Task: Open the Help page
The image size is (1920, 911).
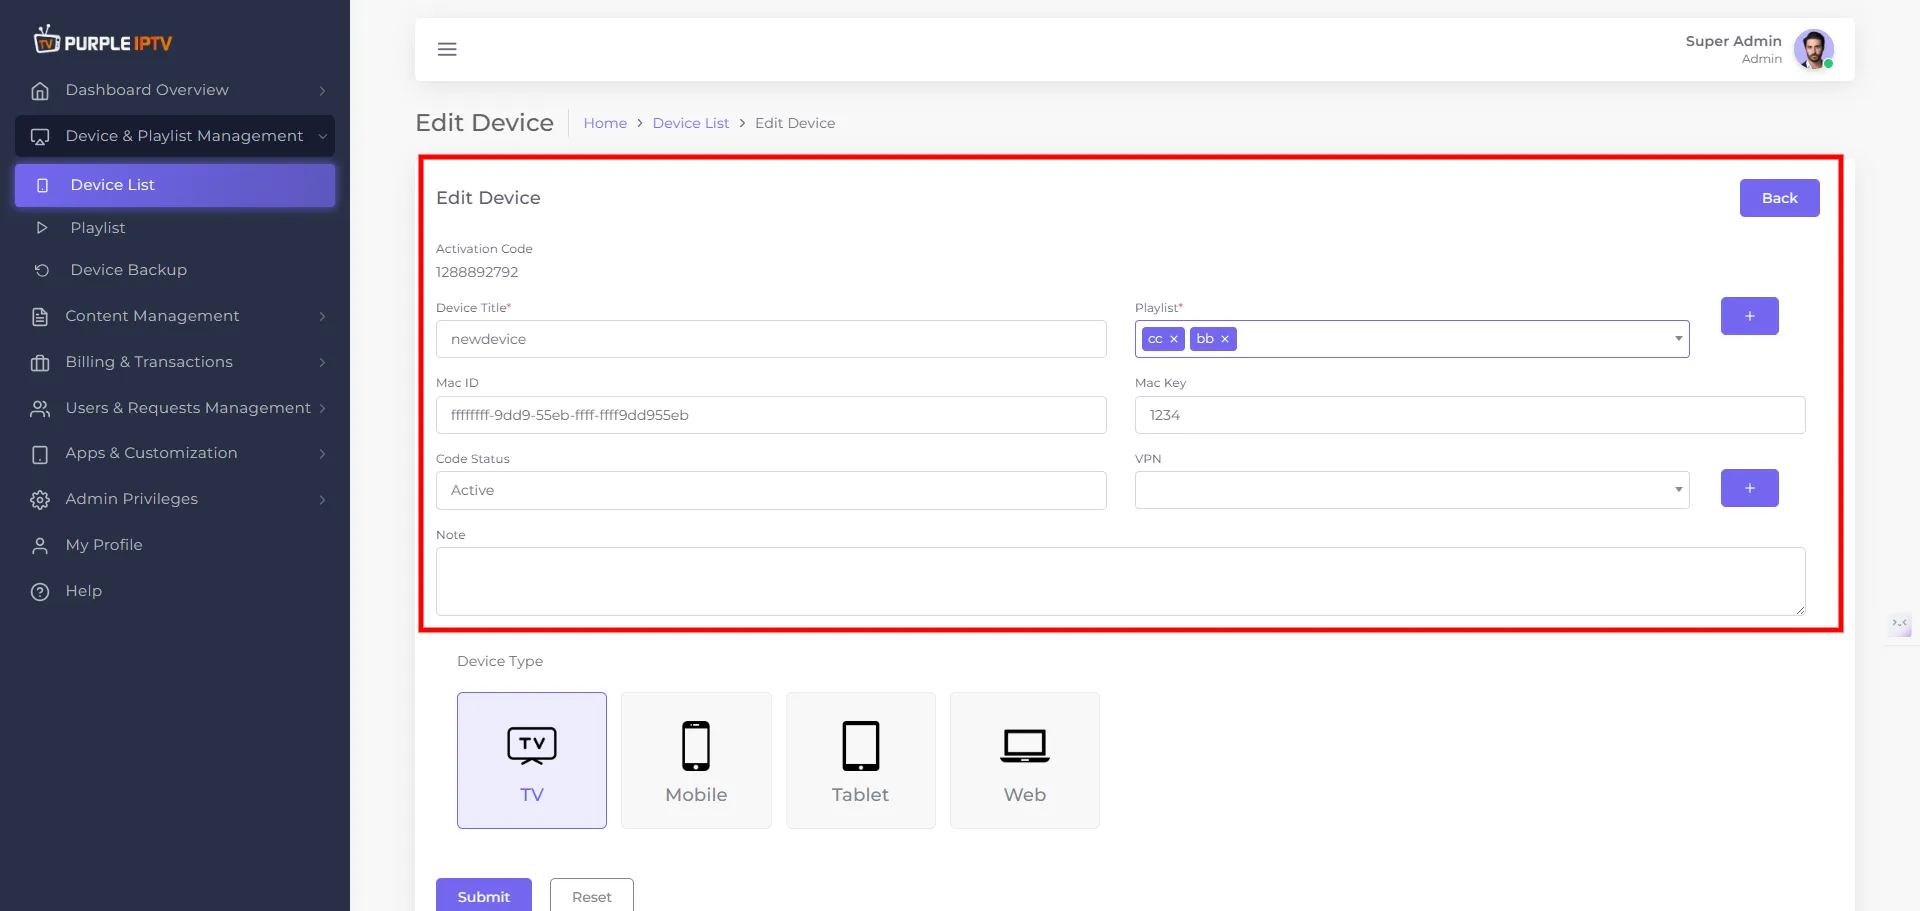Action: pos(175,591)
